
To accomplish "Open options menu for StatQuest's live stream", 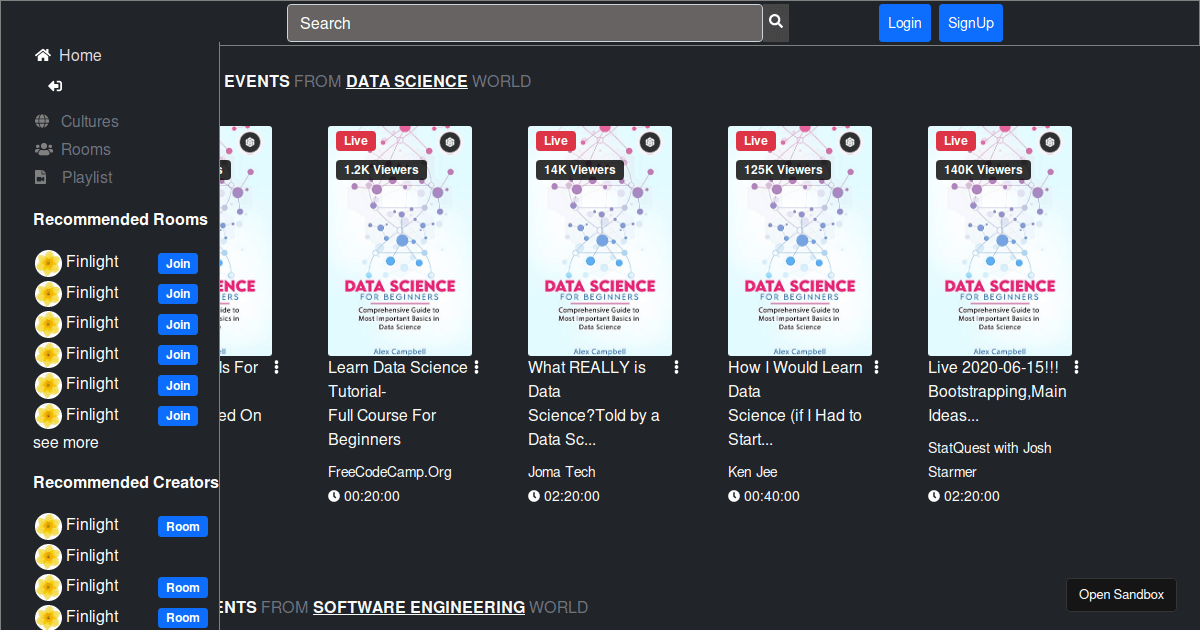I will tap(1077, 367).
